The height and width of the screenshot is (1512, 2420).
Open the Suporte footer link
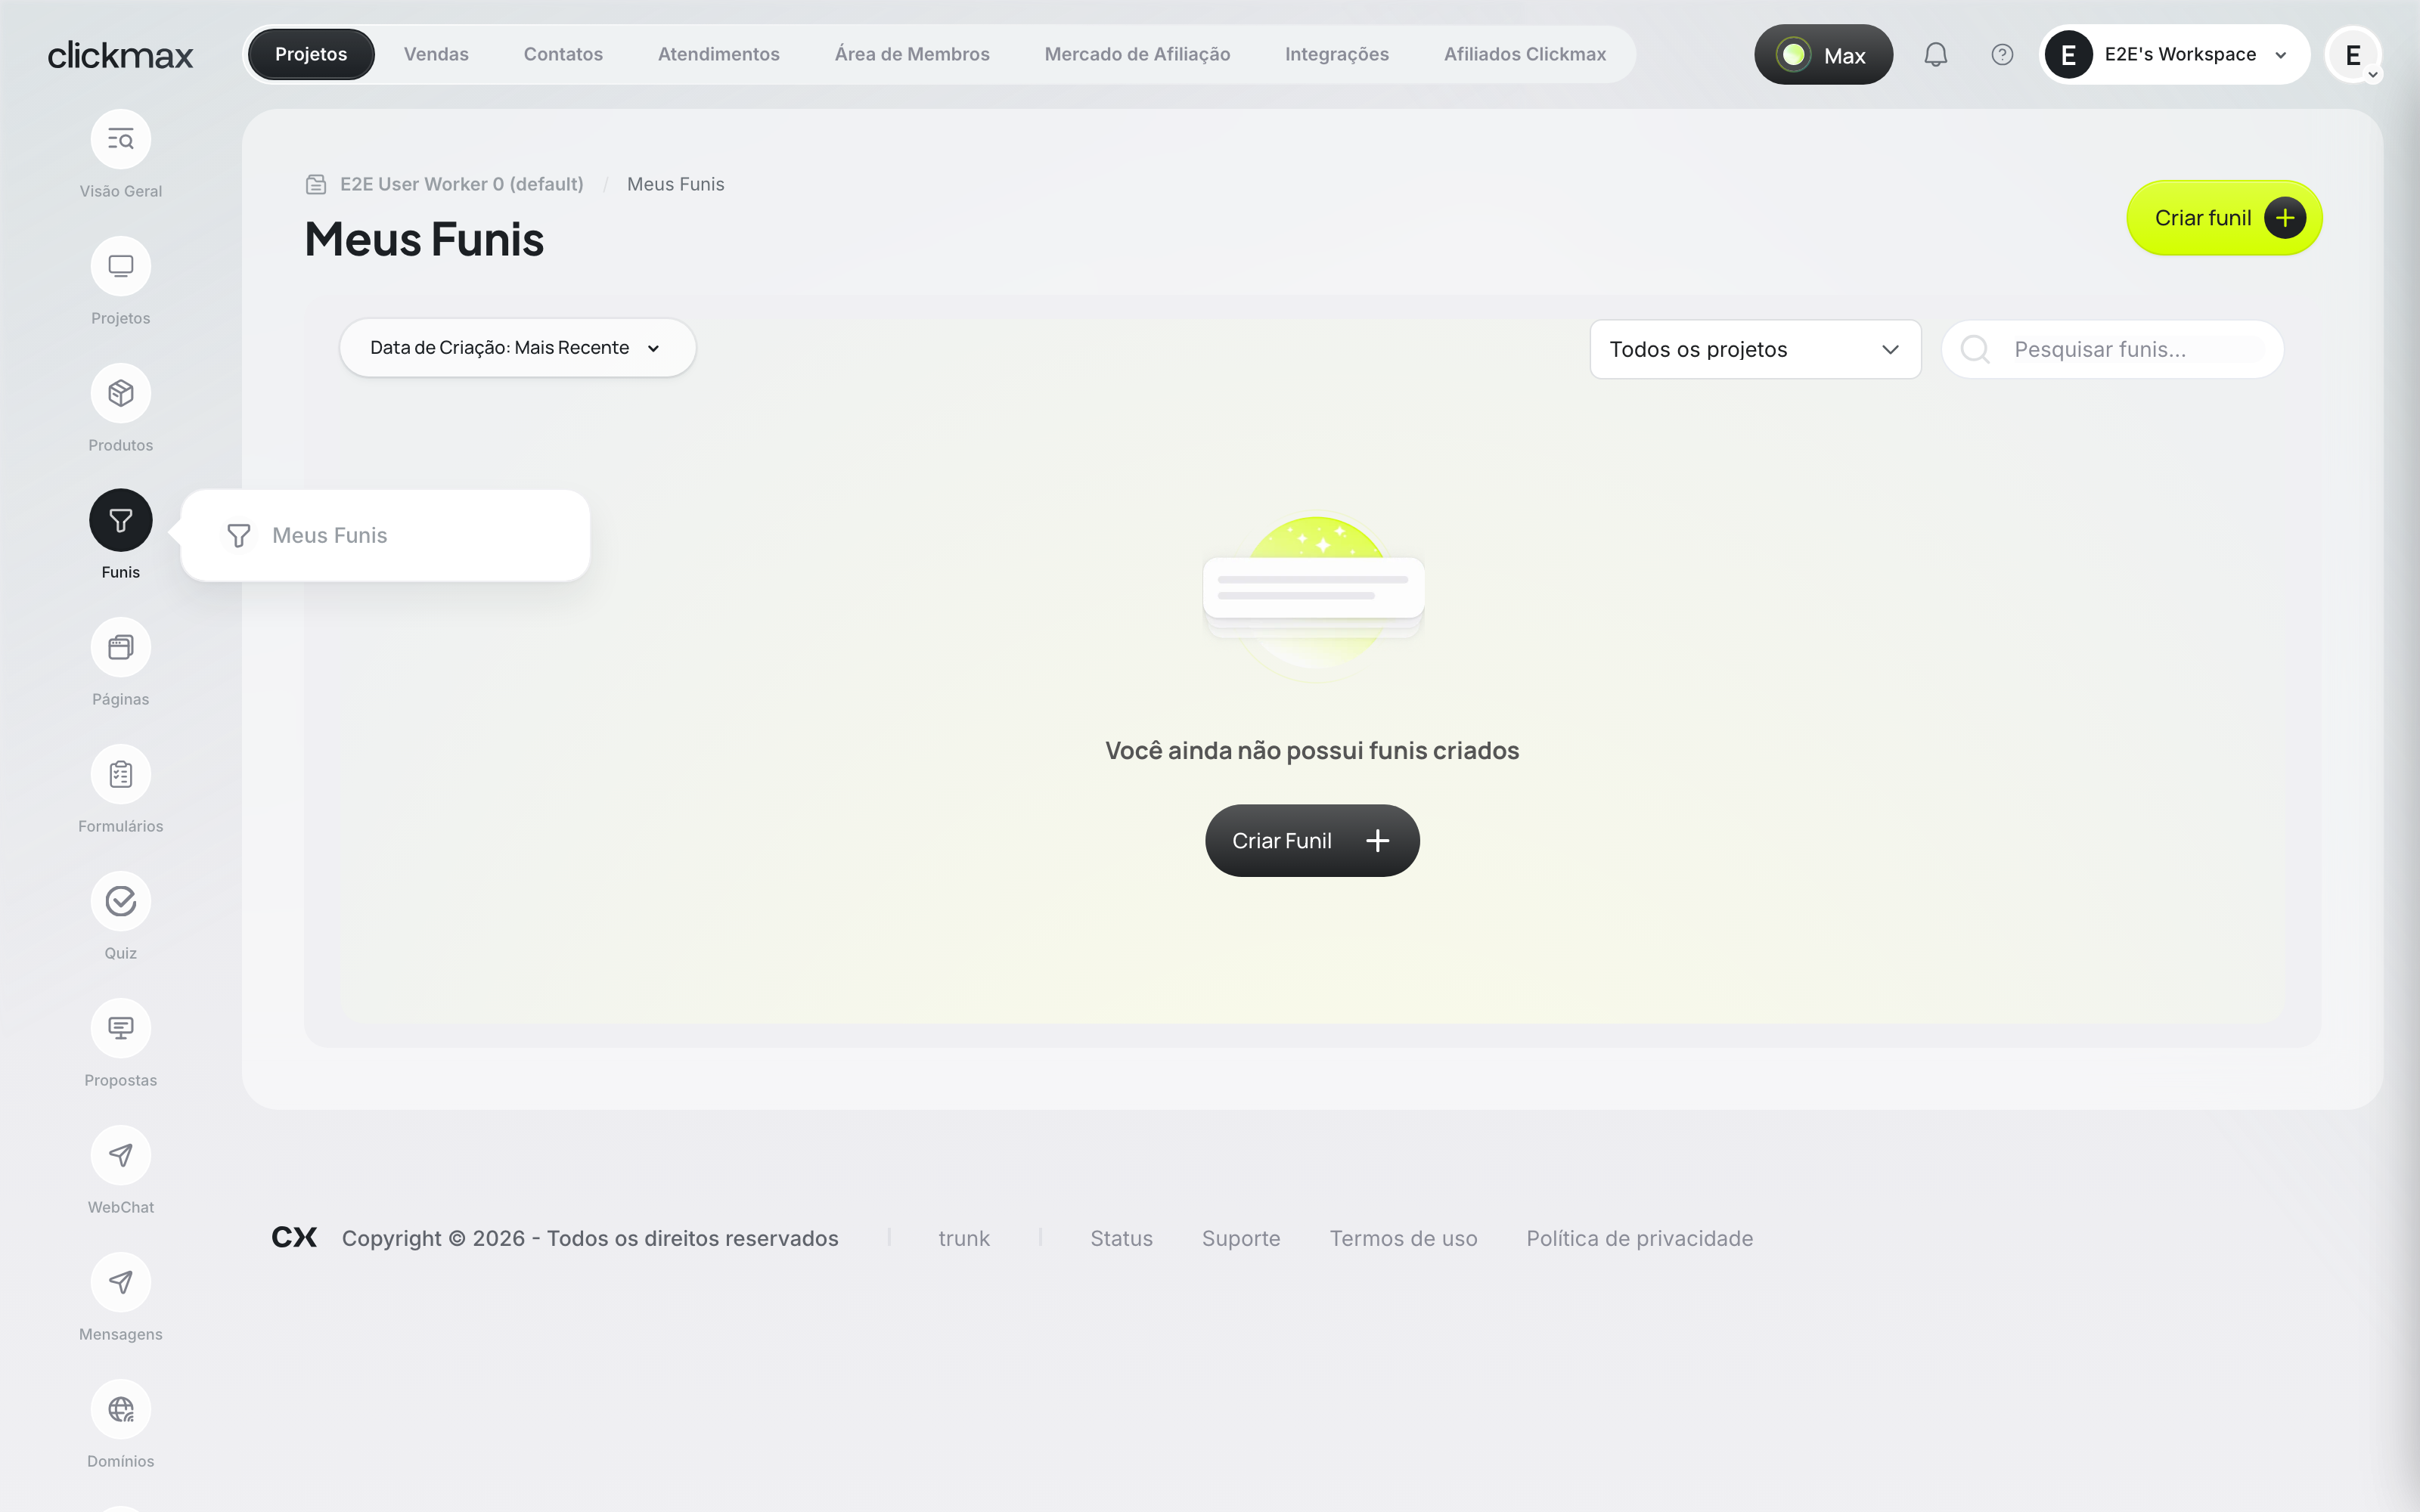coord(1241,1238)
